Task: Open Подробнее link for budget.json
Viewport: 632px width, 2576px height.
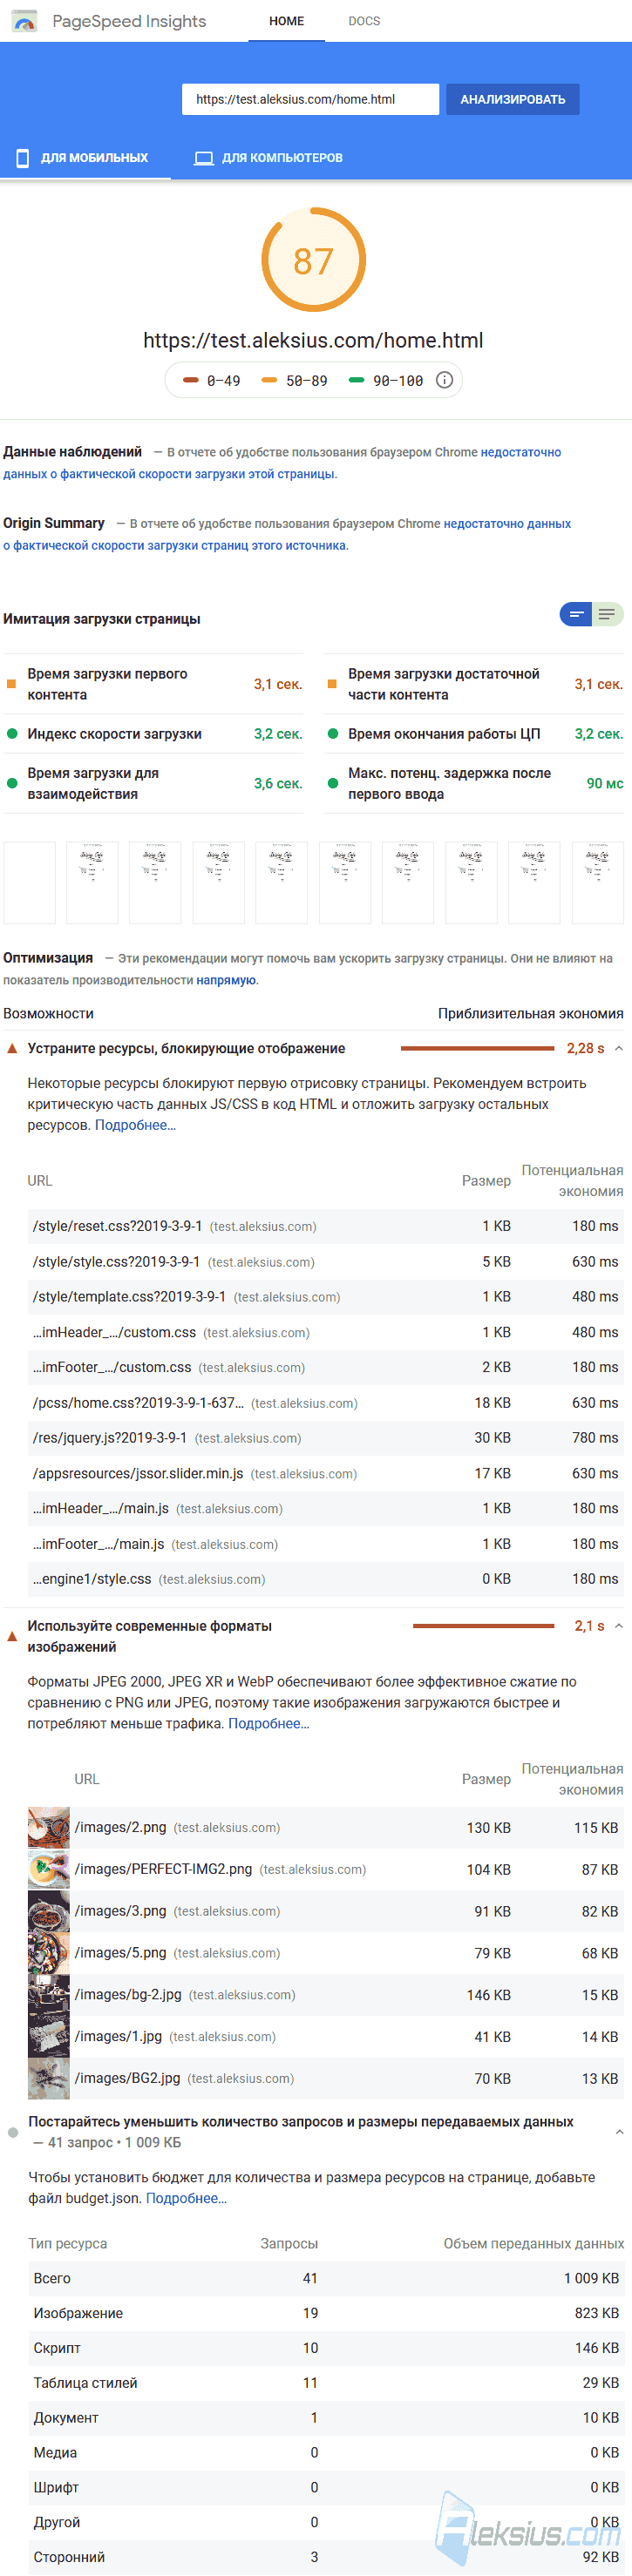Action: [186, 2198]
